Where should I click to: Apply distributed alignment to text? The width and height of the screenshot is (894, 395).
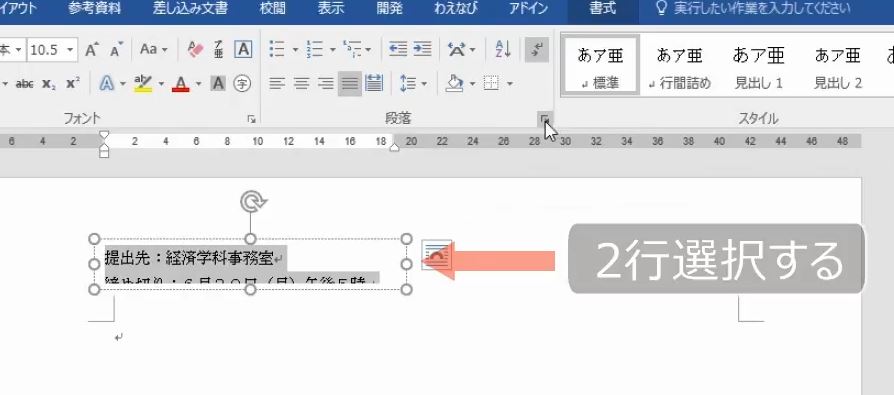tap(373, 84)
